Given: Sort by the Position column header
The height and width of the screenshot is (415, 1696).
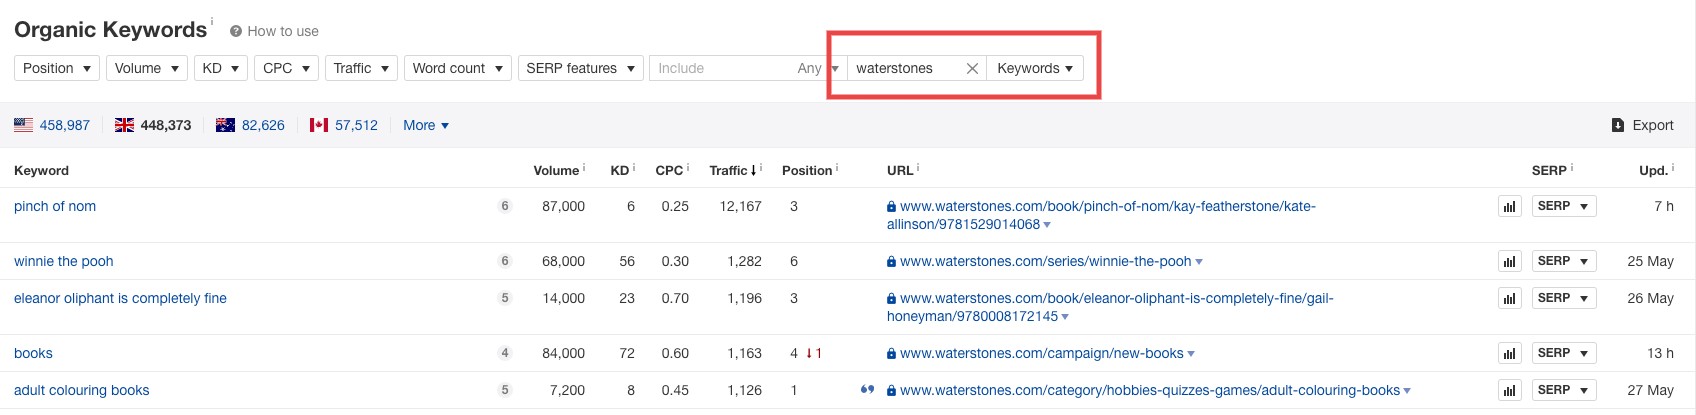Looking at the screenshot, I should 807,170.
